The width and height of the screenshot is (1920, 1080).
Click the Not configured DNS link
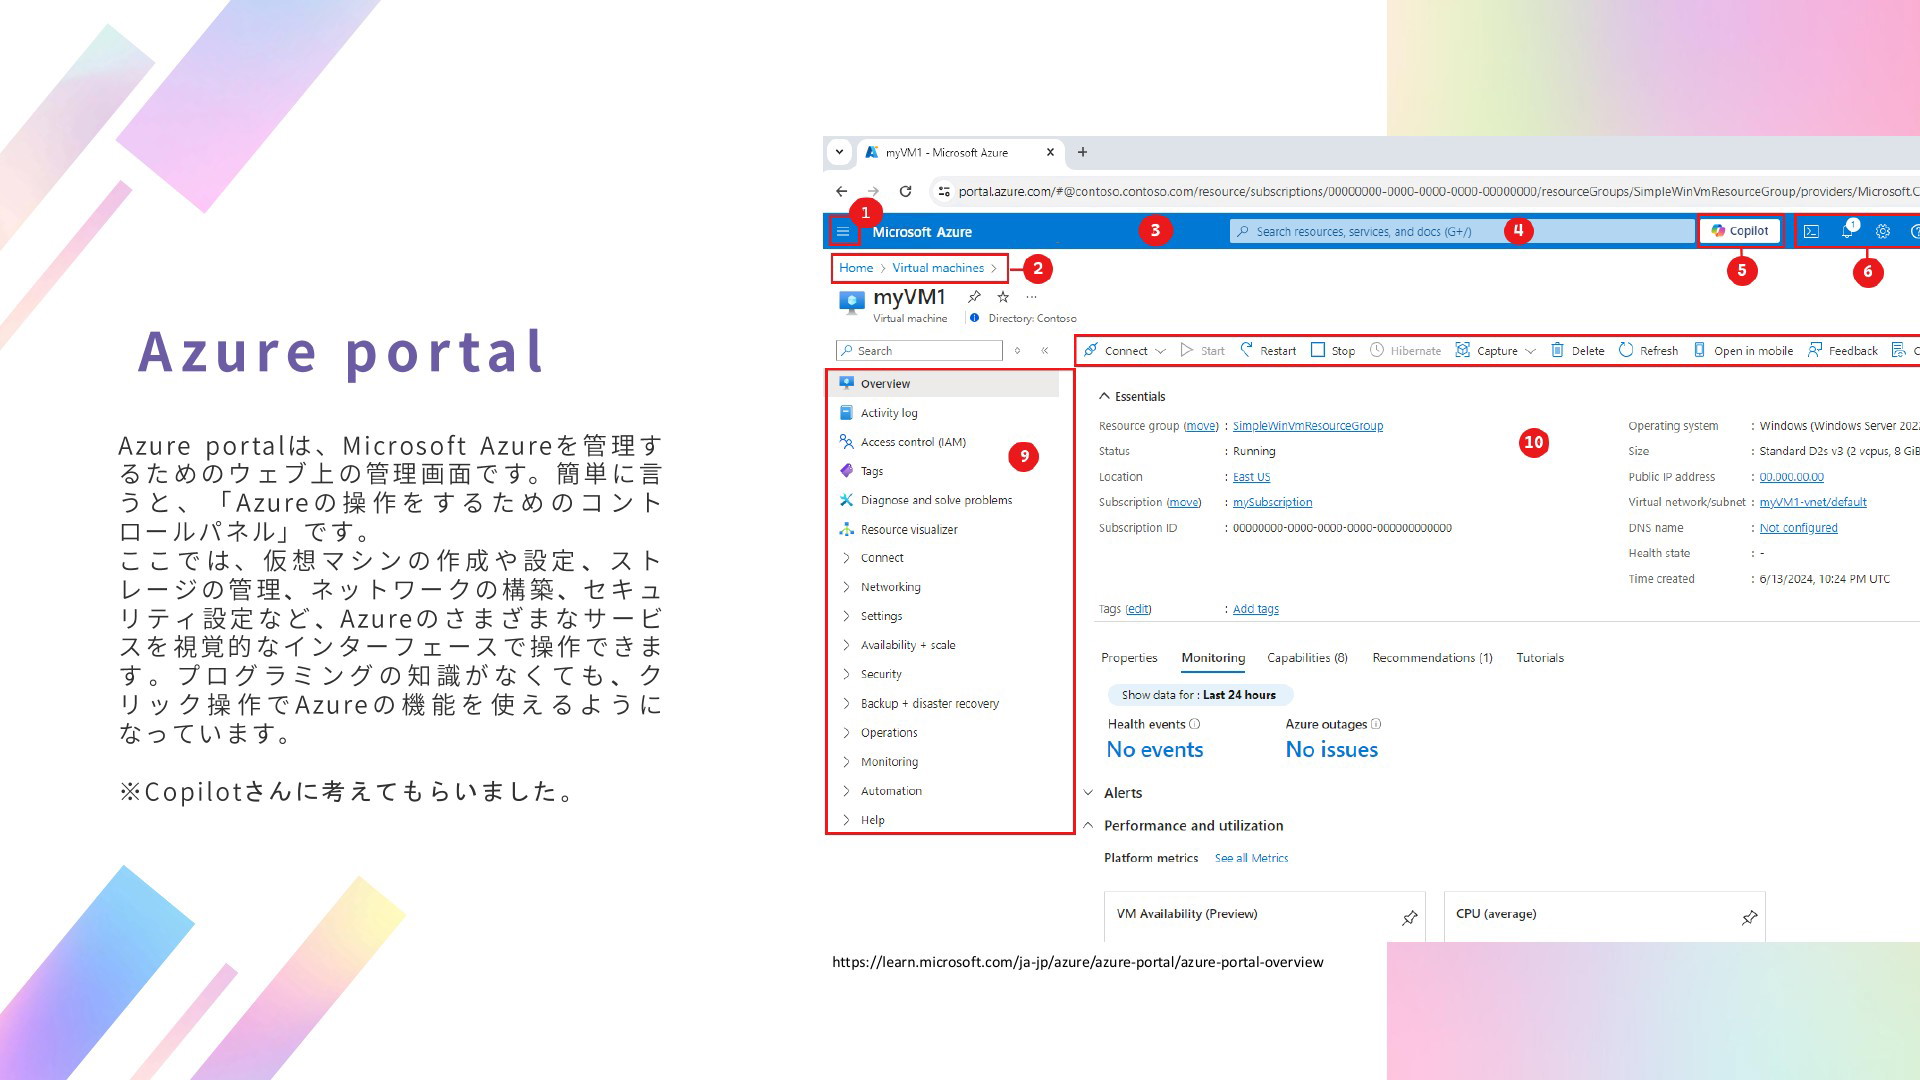pos(1799,528)
